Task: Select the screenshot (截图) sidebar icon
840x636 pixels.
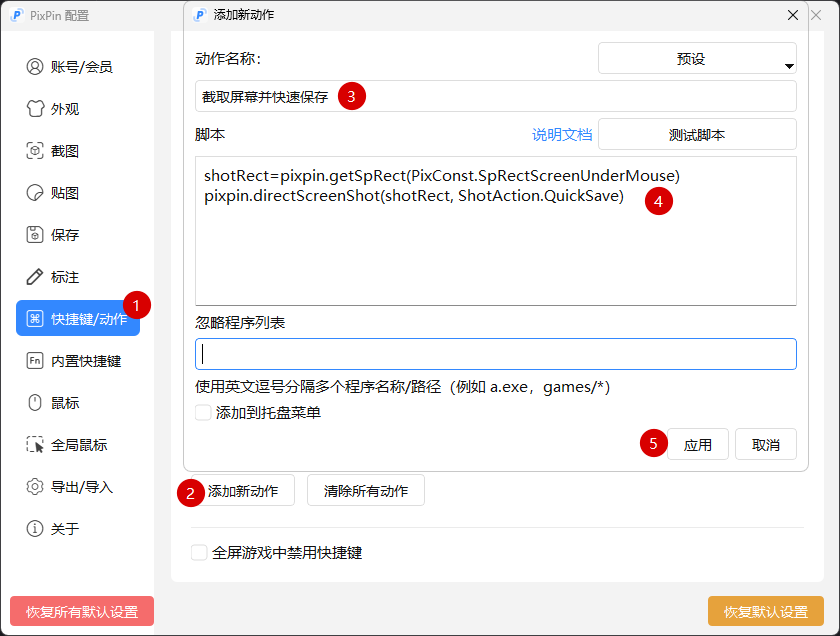Action: 35,151
